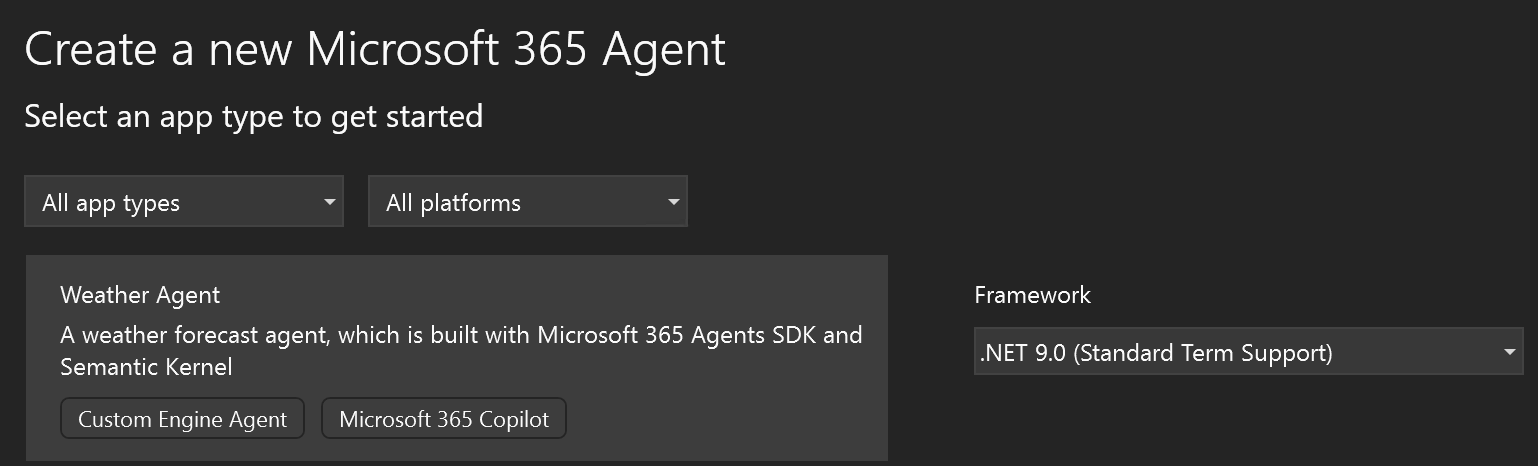Viewport: 1538px width, 466px height.
Task: Click the All platforms label text
Action: pyautogui.click(x=454, y=203)
